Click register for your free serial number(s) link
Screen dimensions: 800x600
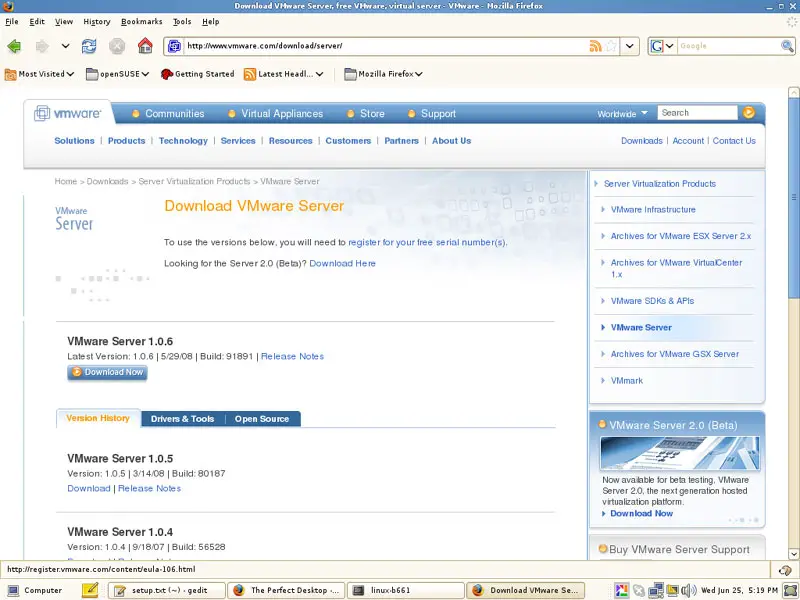pyautogui.click(x=427, y=243)
